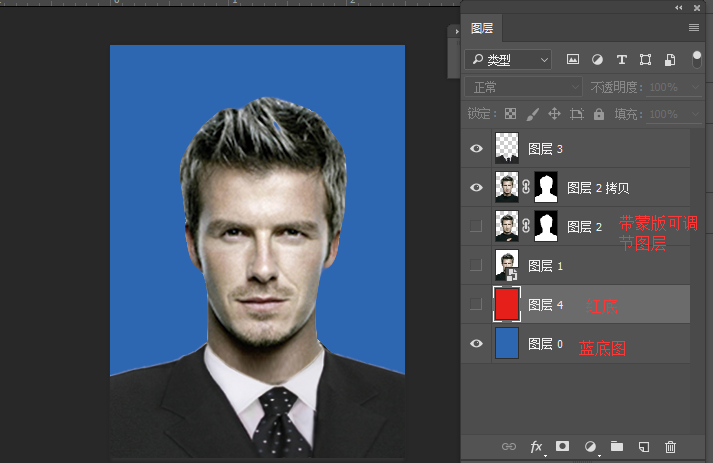Show the red 图层 4 layer
713x463 pixels.
point(476,304)
